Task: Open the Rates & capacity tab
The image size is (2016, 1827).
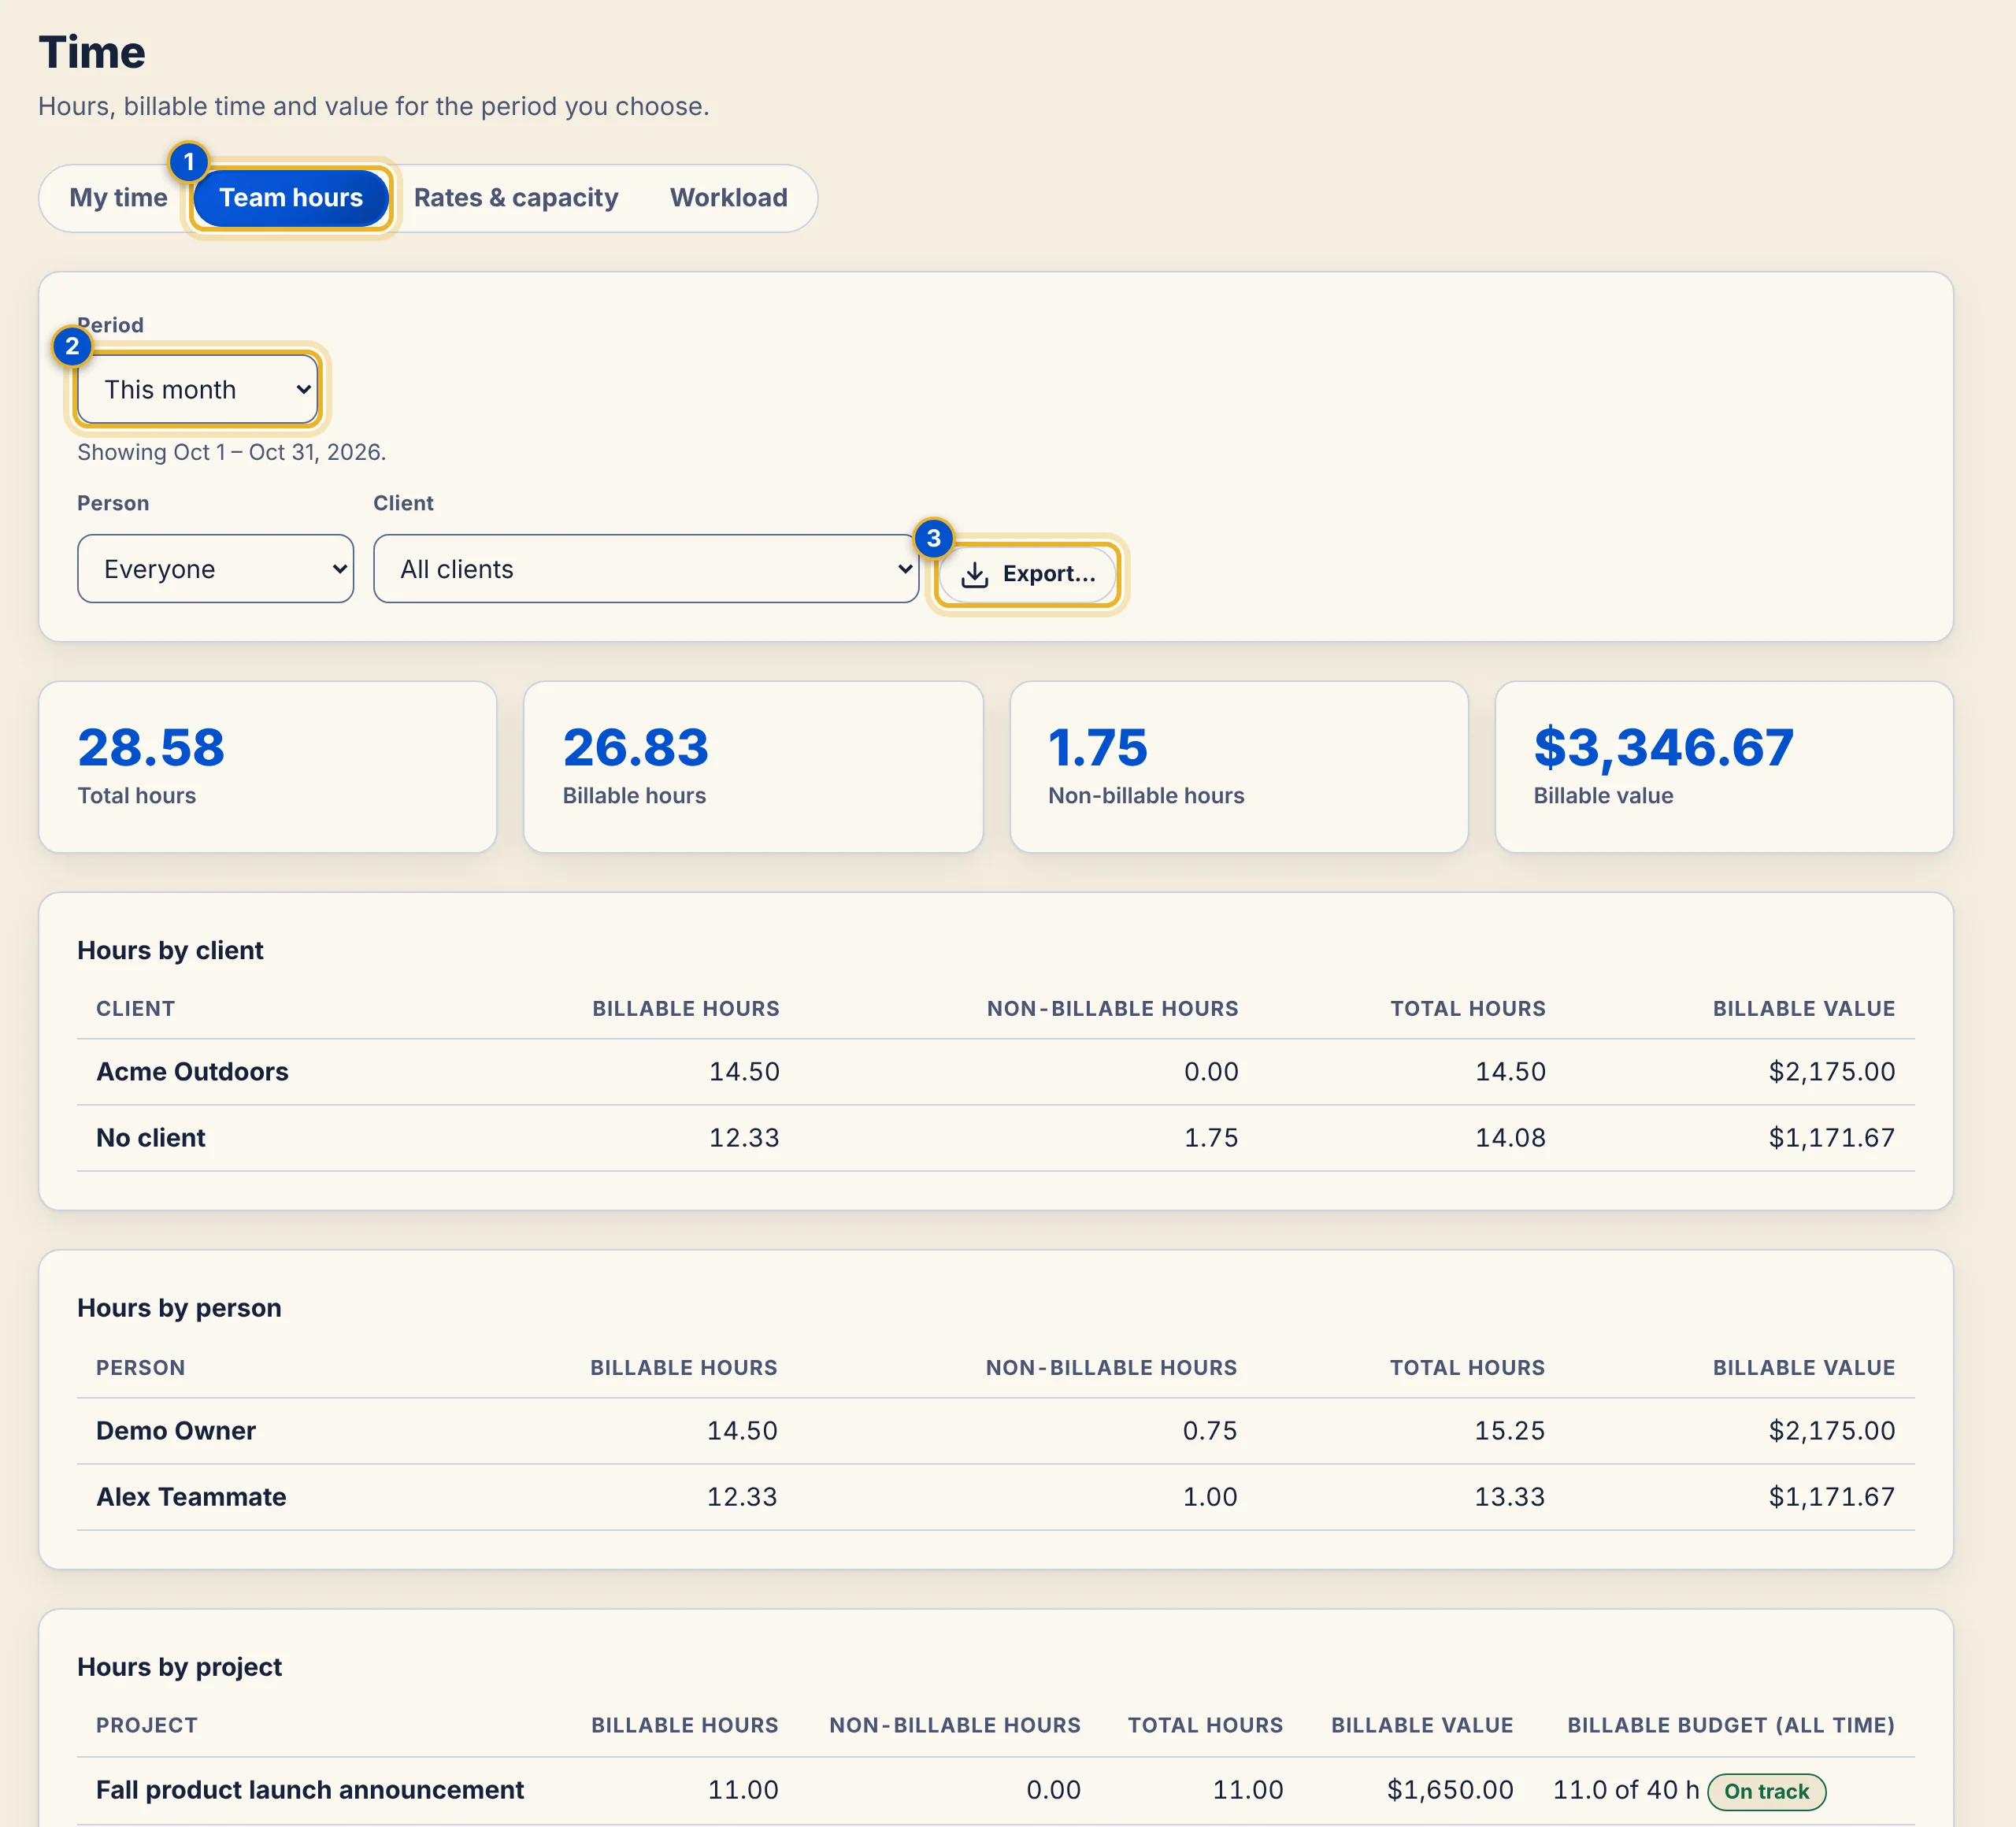Action: point(516,198)
